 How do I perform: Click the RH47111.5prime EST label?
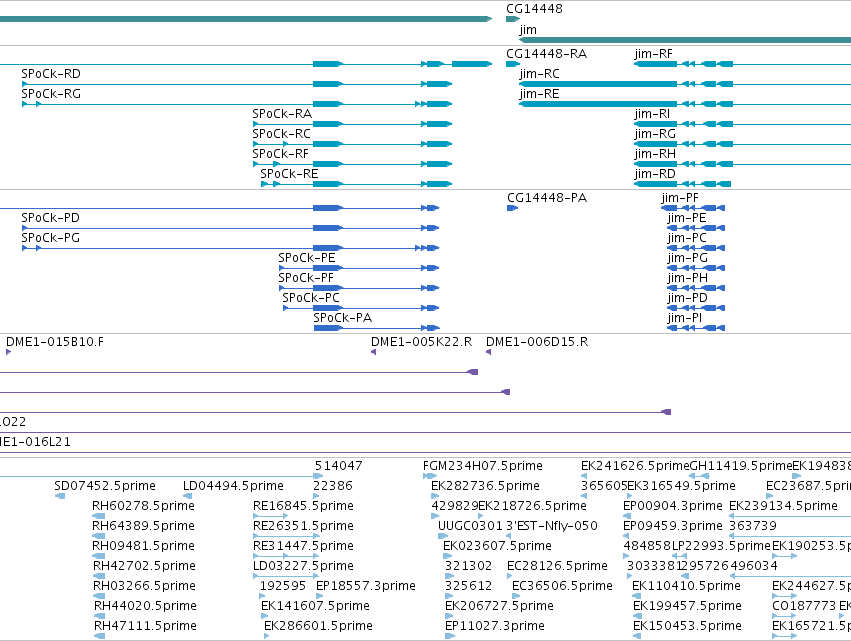point(145,626)
